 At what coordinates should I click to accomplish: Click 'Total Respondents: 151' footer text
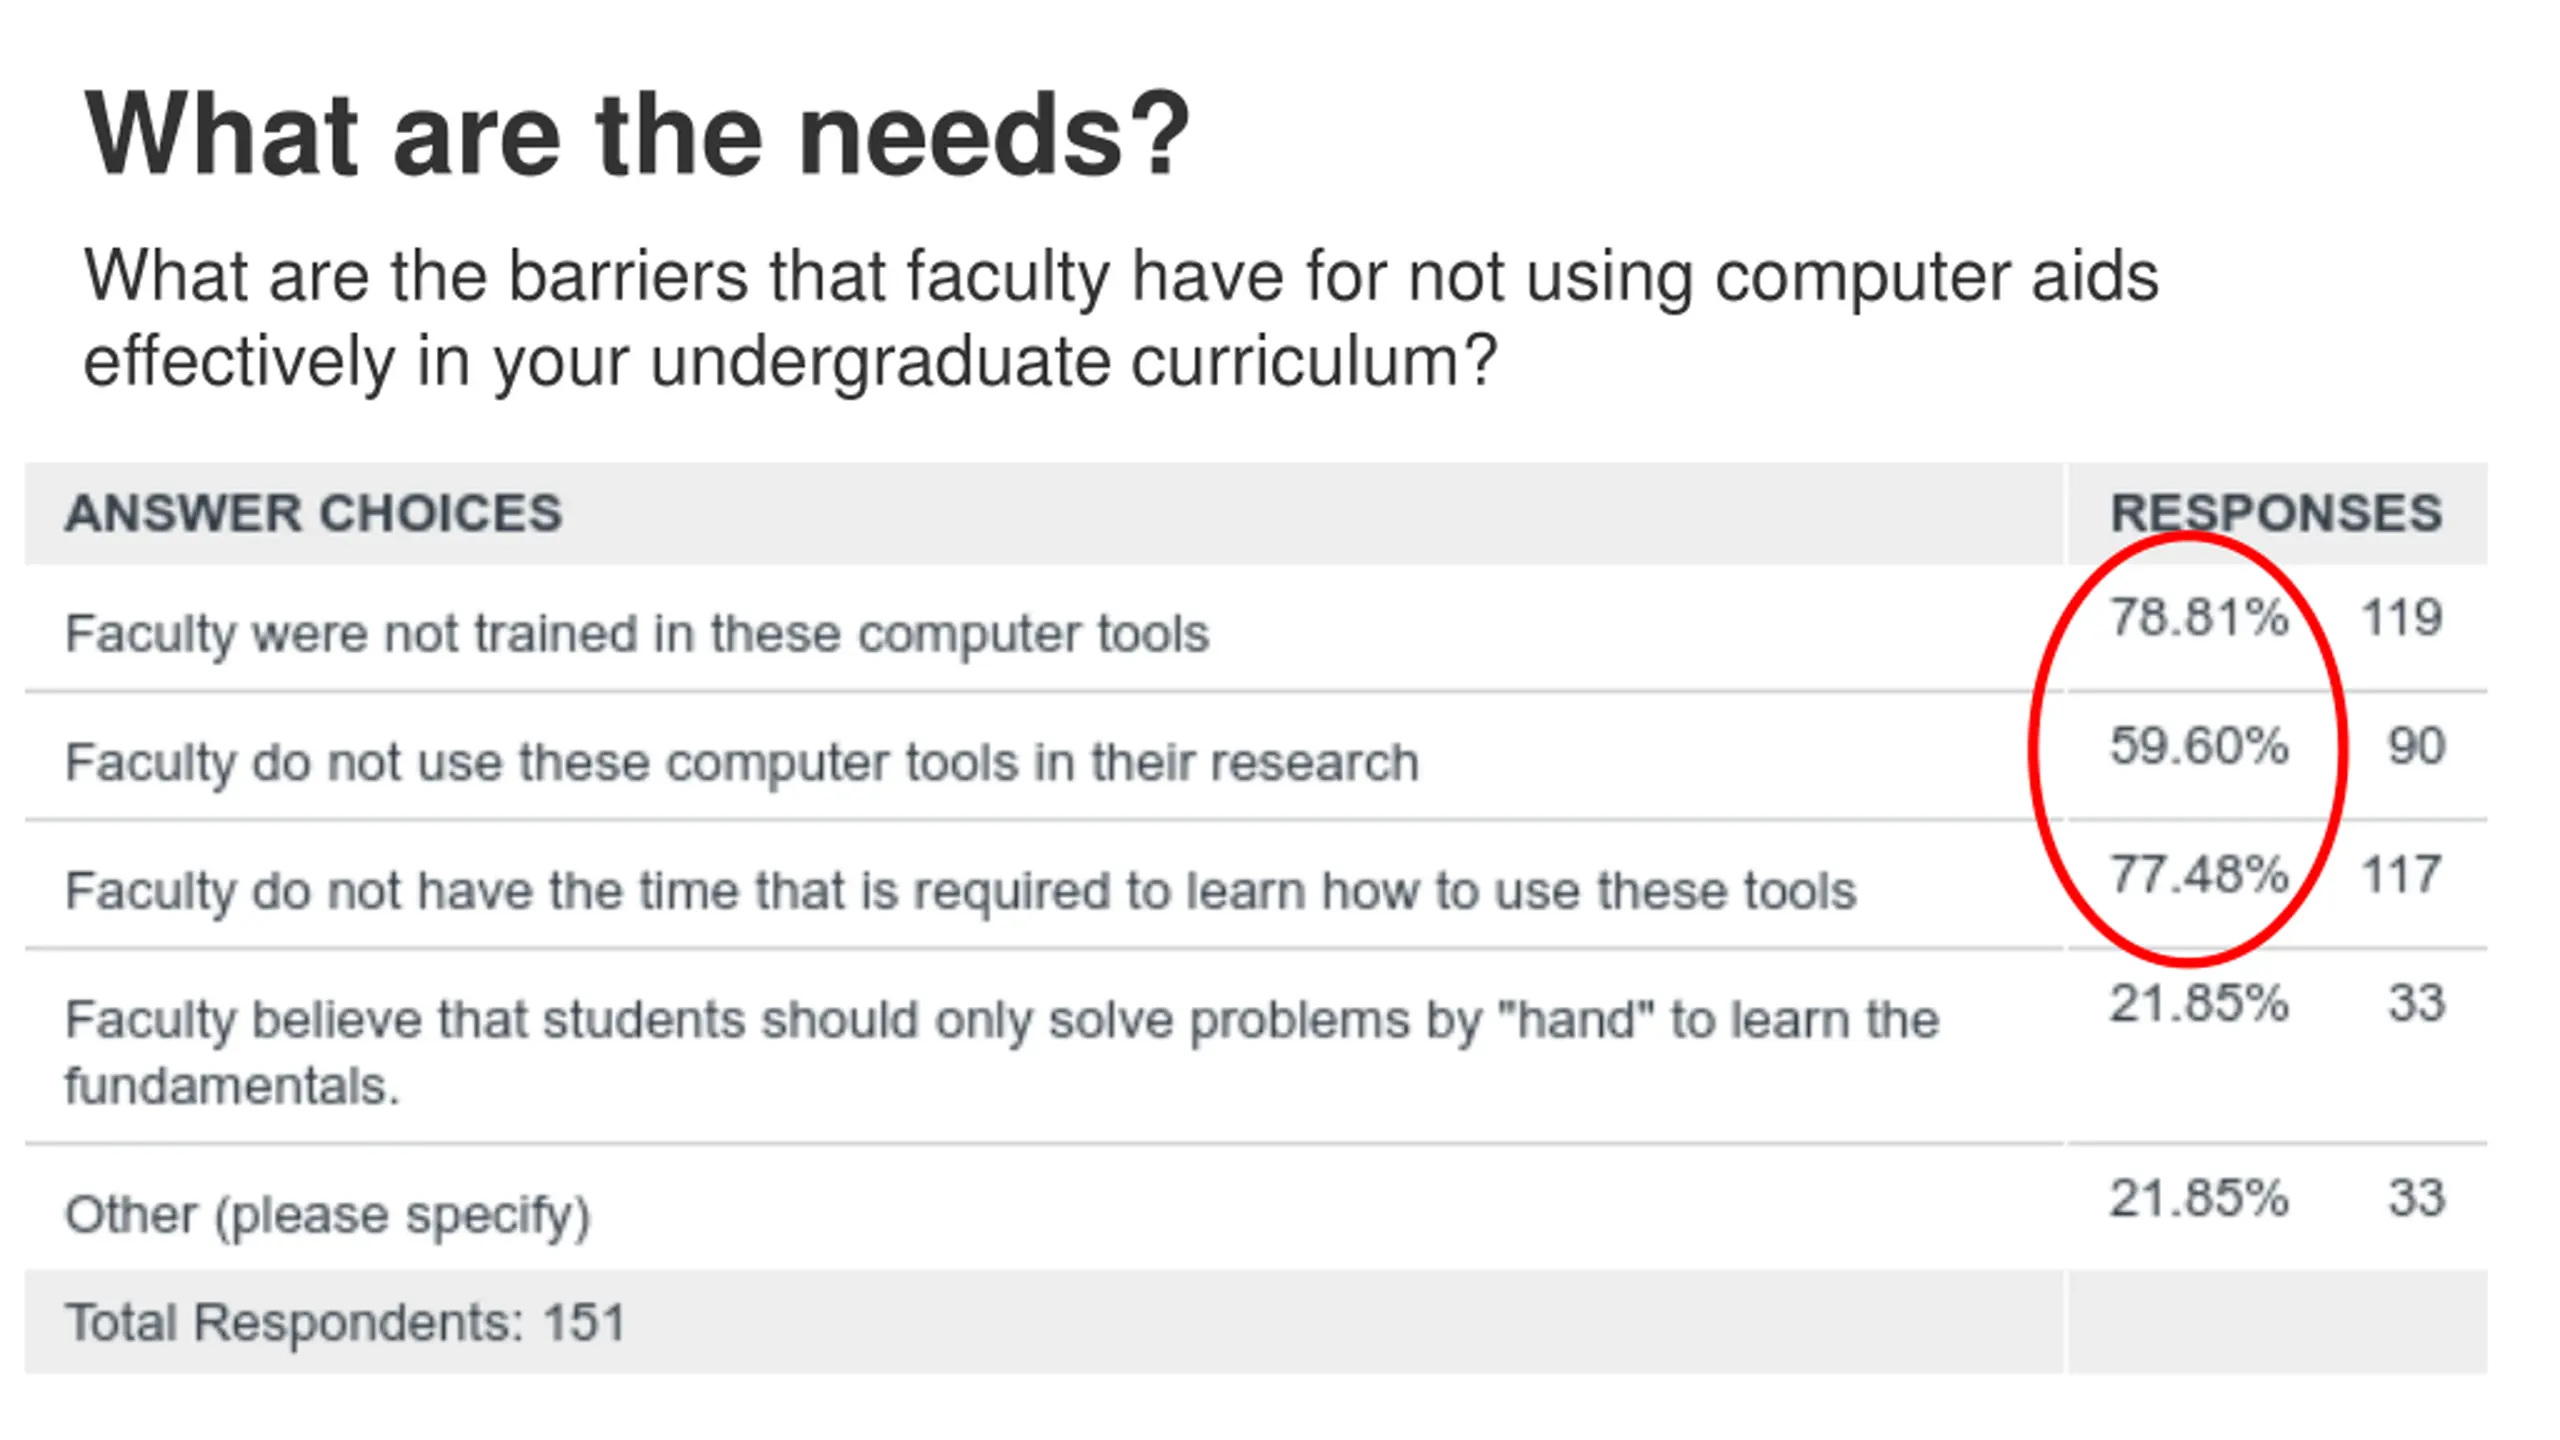(345, 1322)
